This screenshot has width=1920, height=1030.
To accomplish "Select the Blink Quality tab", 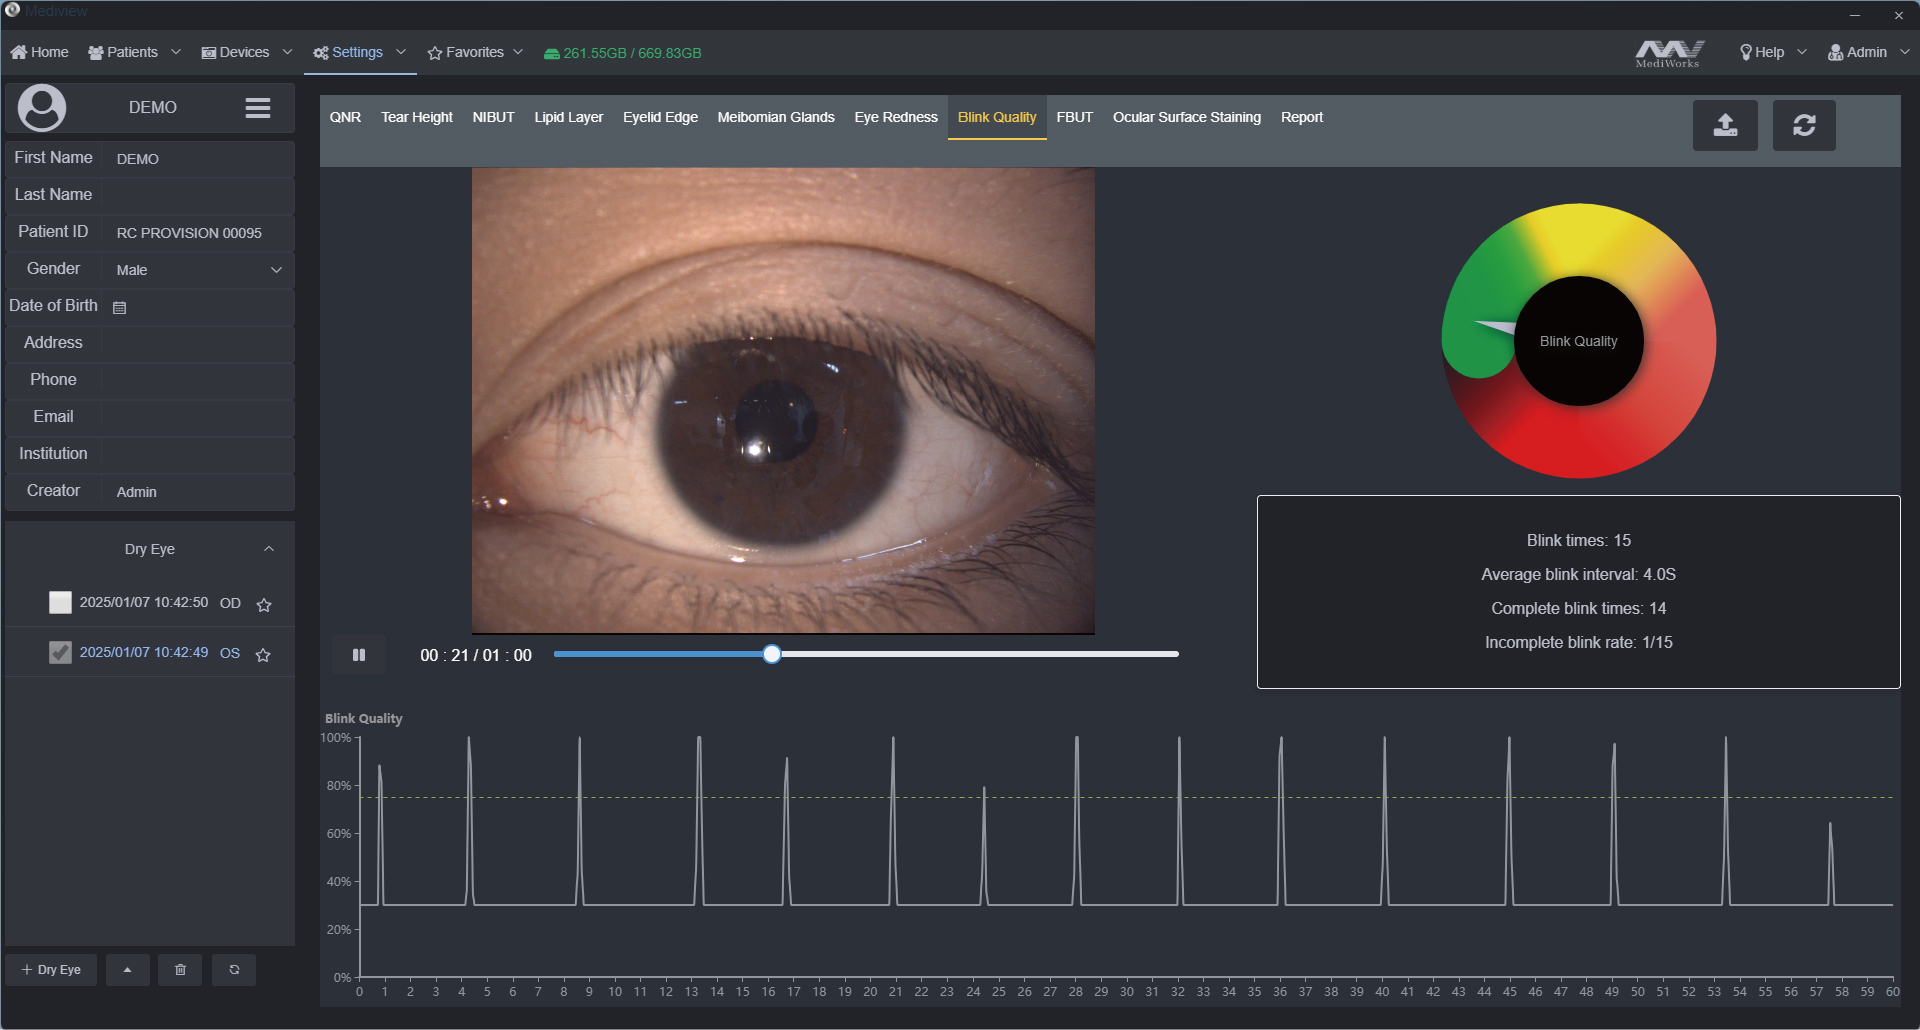I will tap(997, 117).
